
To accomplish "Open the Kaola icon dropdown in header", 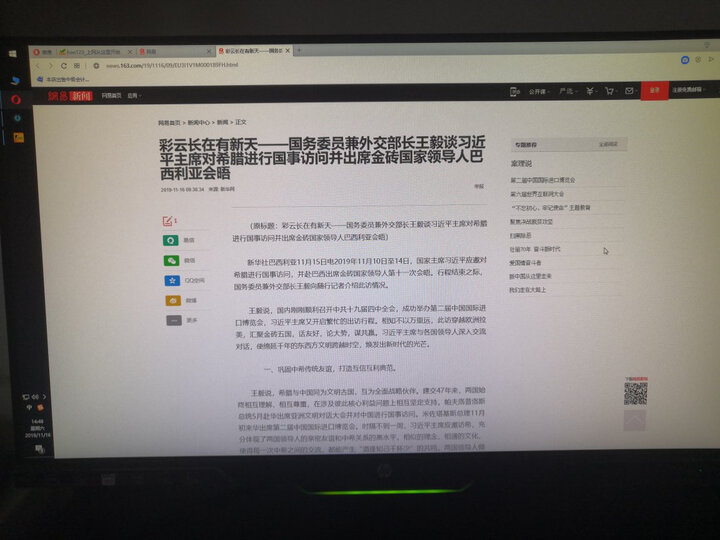I will click(591, 91).
